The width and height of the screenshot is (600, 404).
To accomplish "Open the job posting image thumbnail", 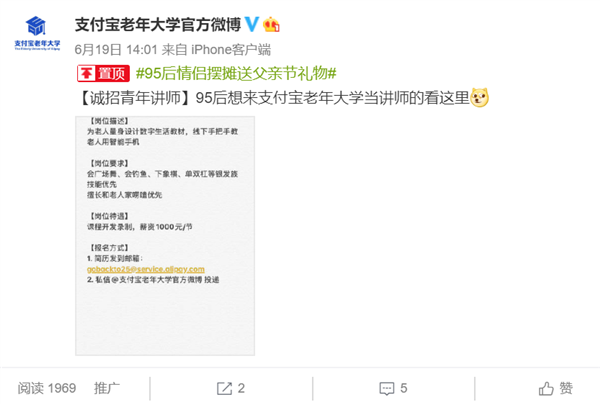I will pyautogui.click(x=165, y=236).
